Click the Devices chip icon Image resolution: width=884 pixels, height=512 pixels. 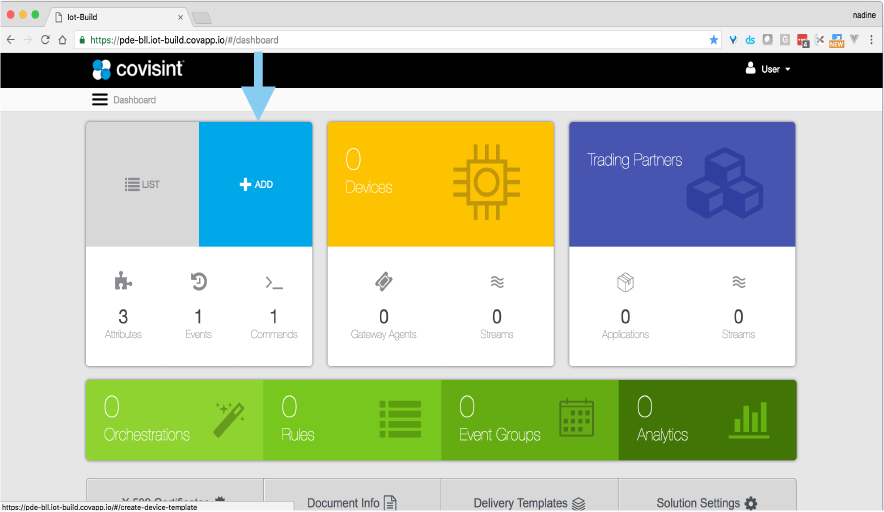(x=486, y=182)
